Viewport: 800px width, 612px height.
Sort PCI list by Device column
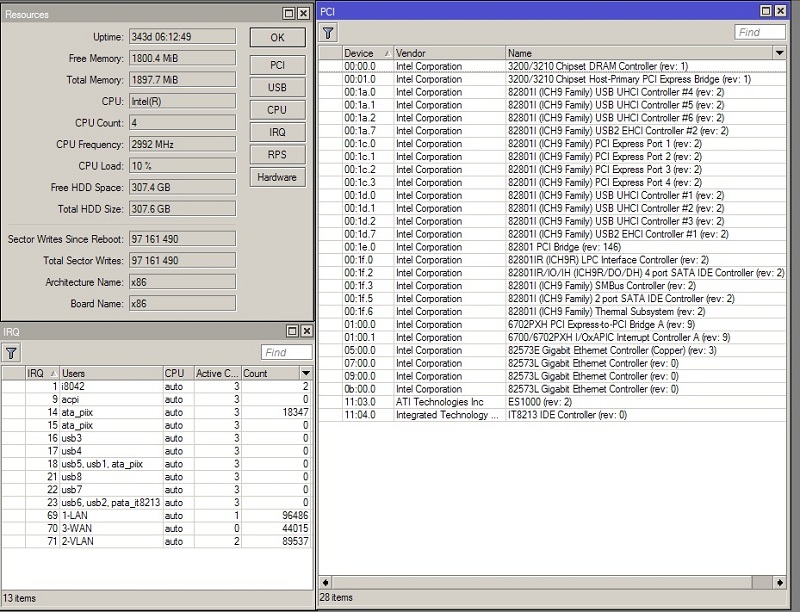[367, 53]
